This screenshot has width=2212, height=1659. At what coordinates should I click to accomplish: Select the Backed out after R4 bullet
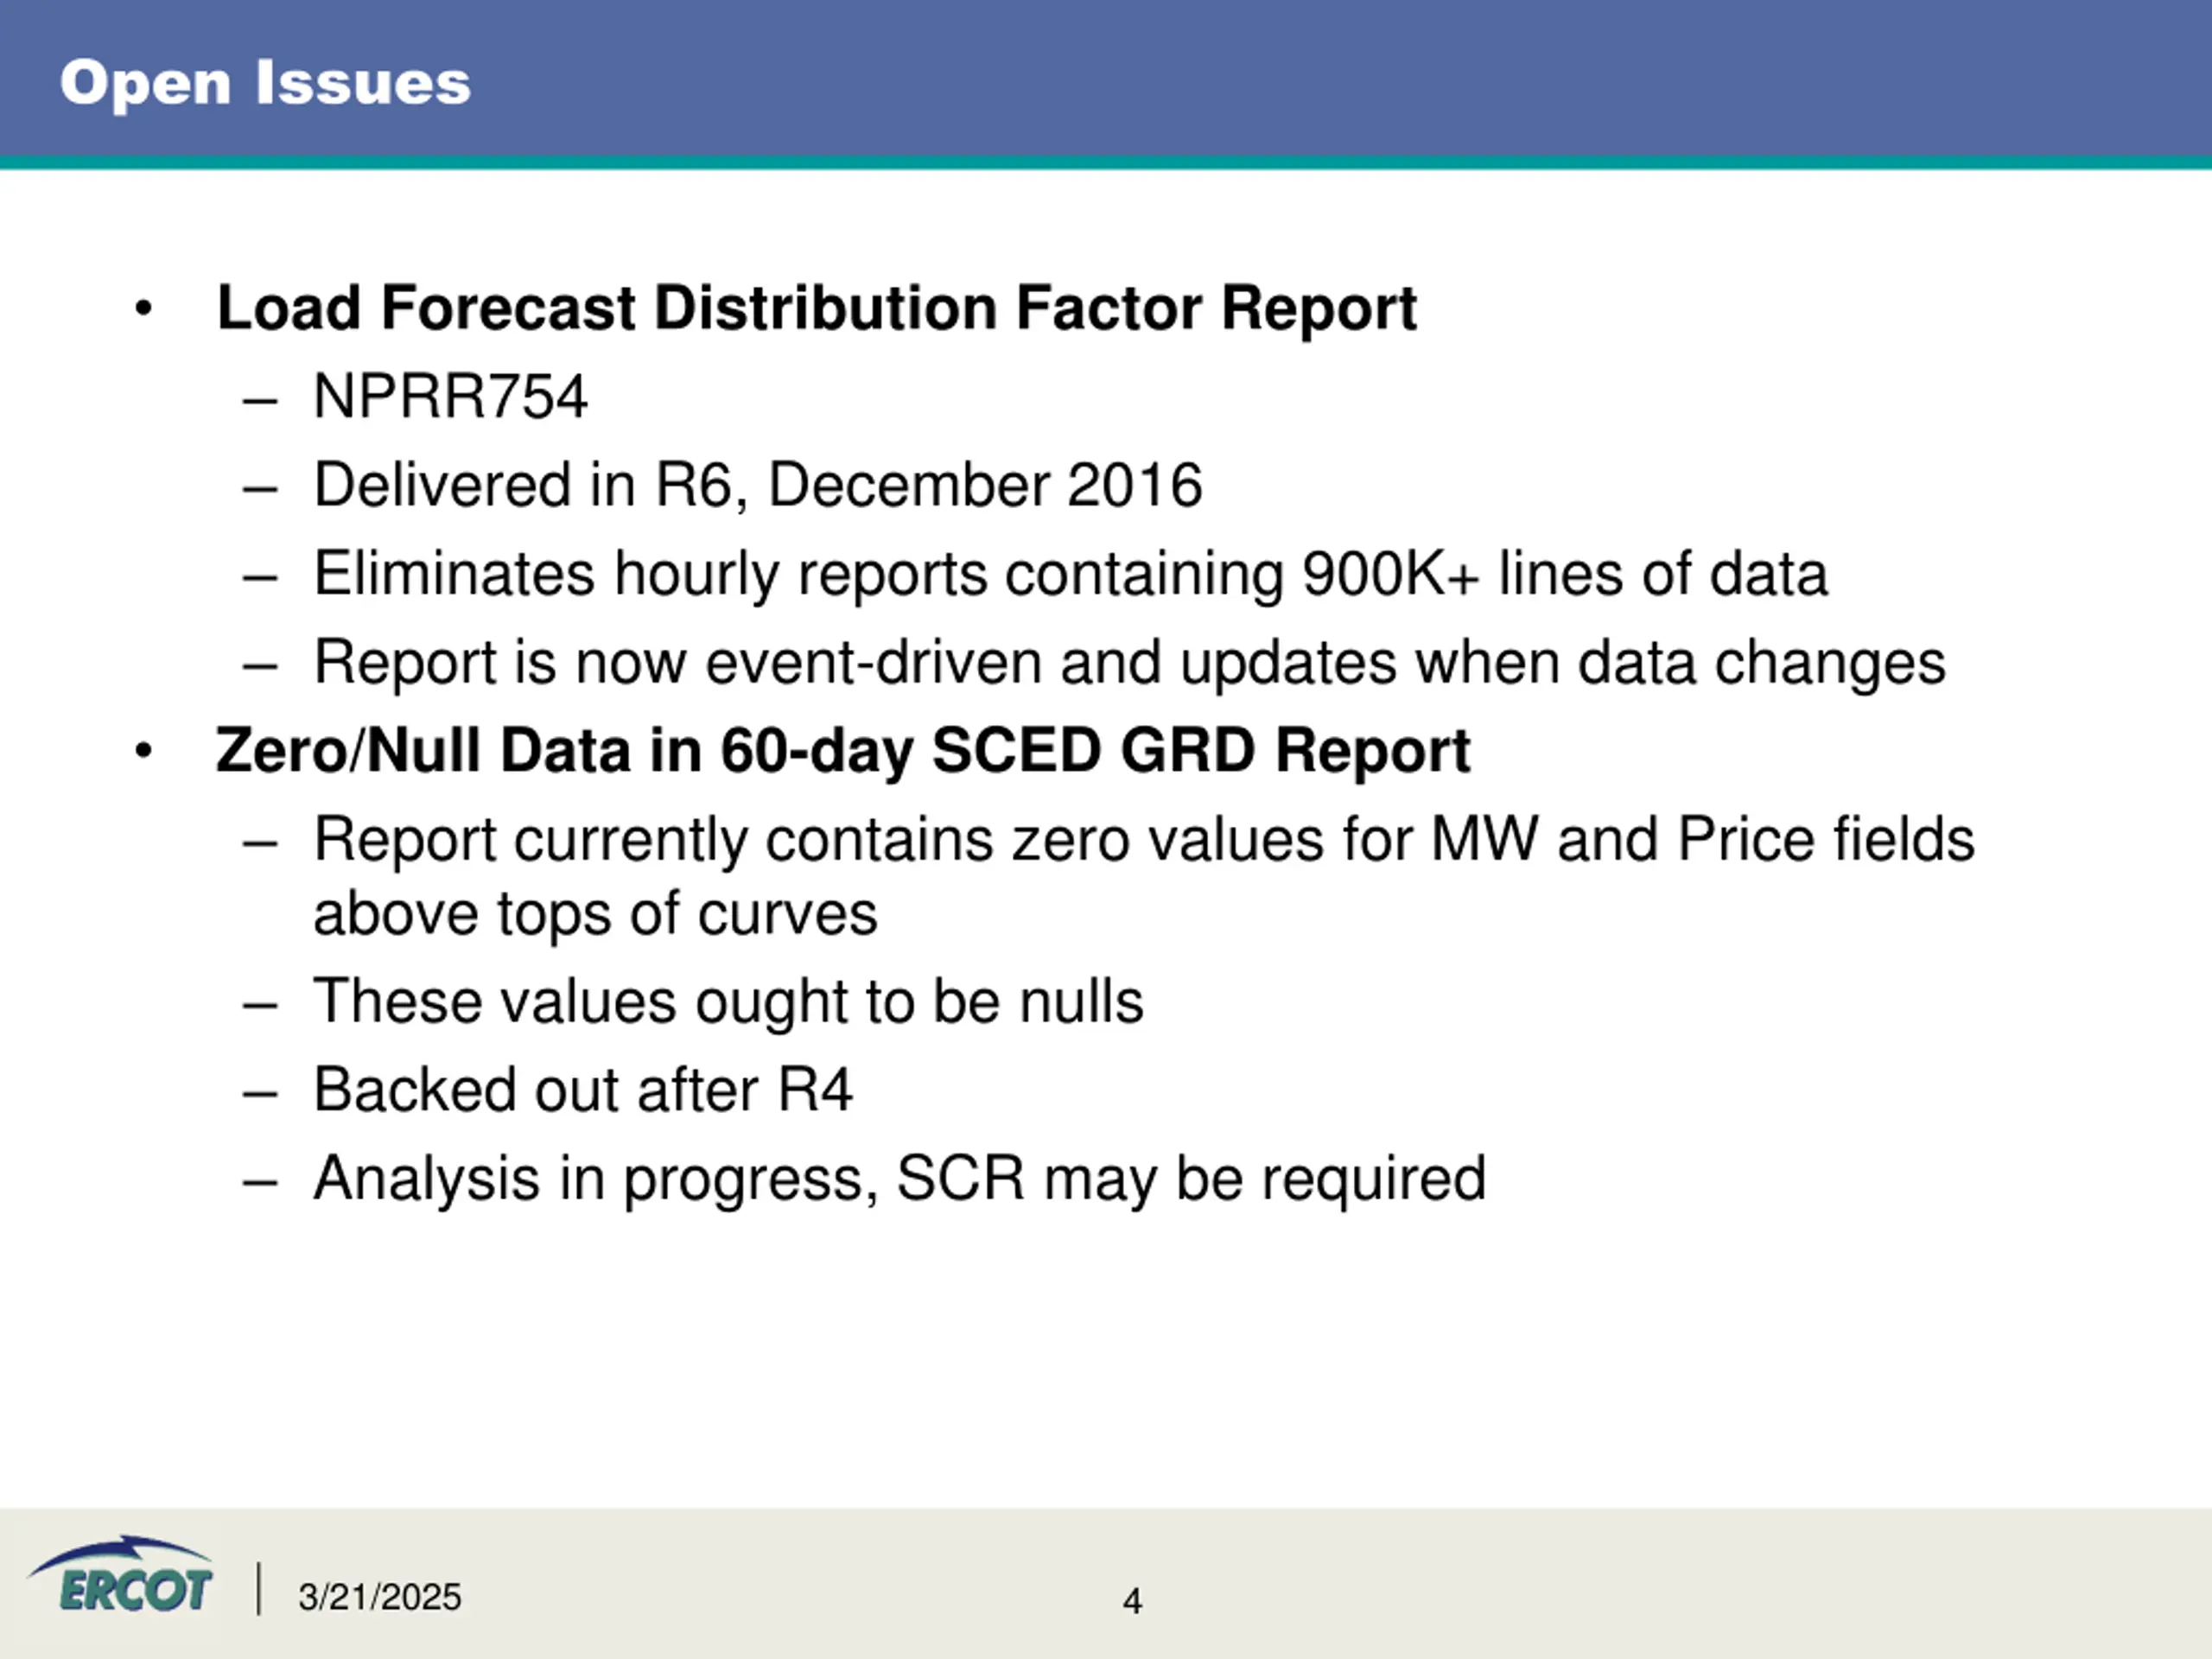pyautogui.click(x=583, y=1089)
